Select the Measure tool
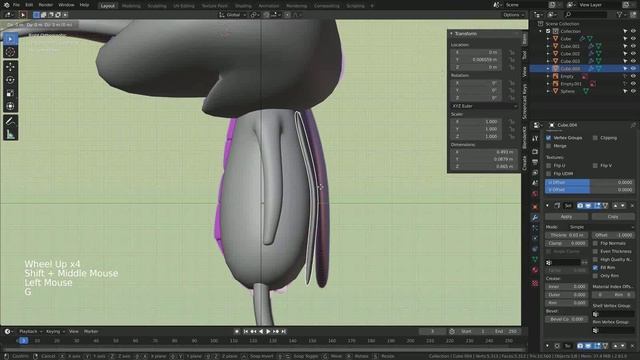Image resolution: width=640 pixels, height=360 pixels. click(11, 134)
